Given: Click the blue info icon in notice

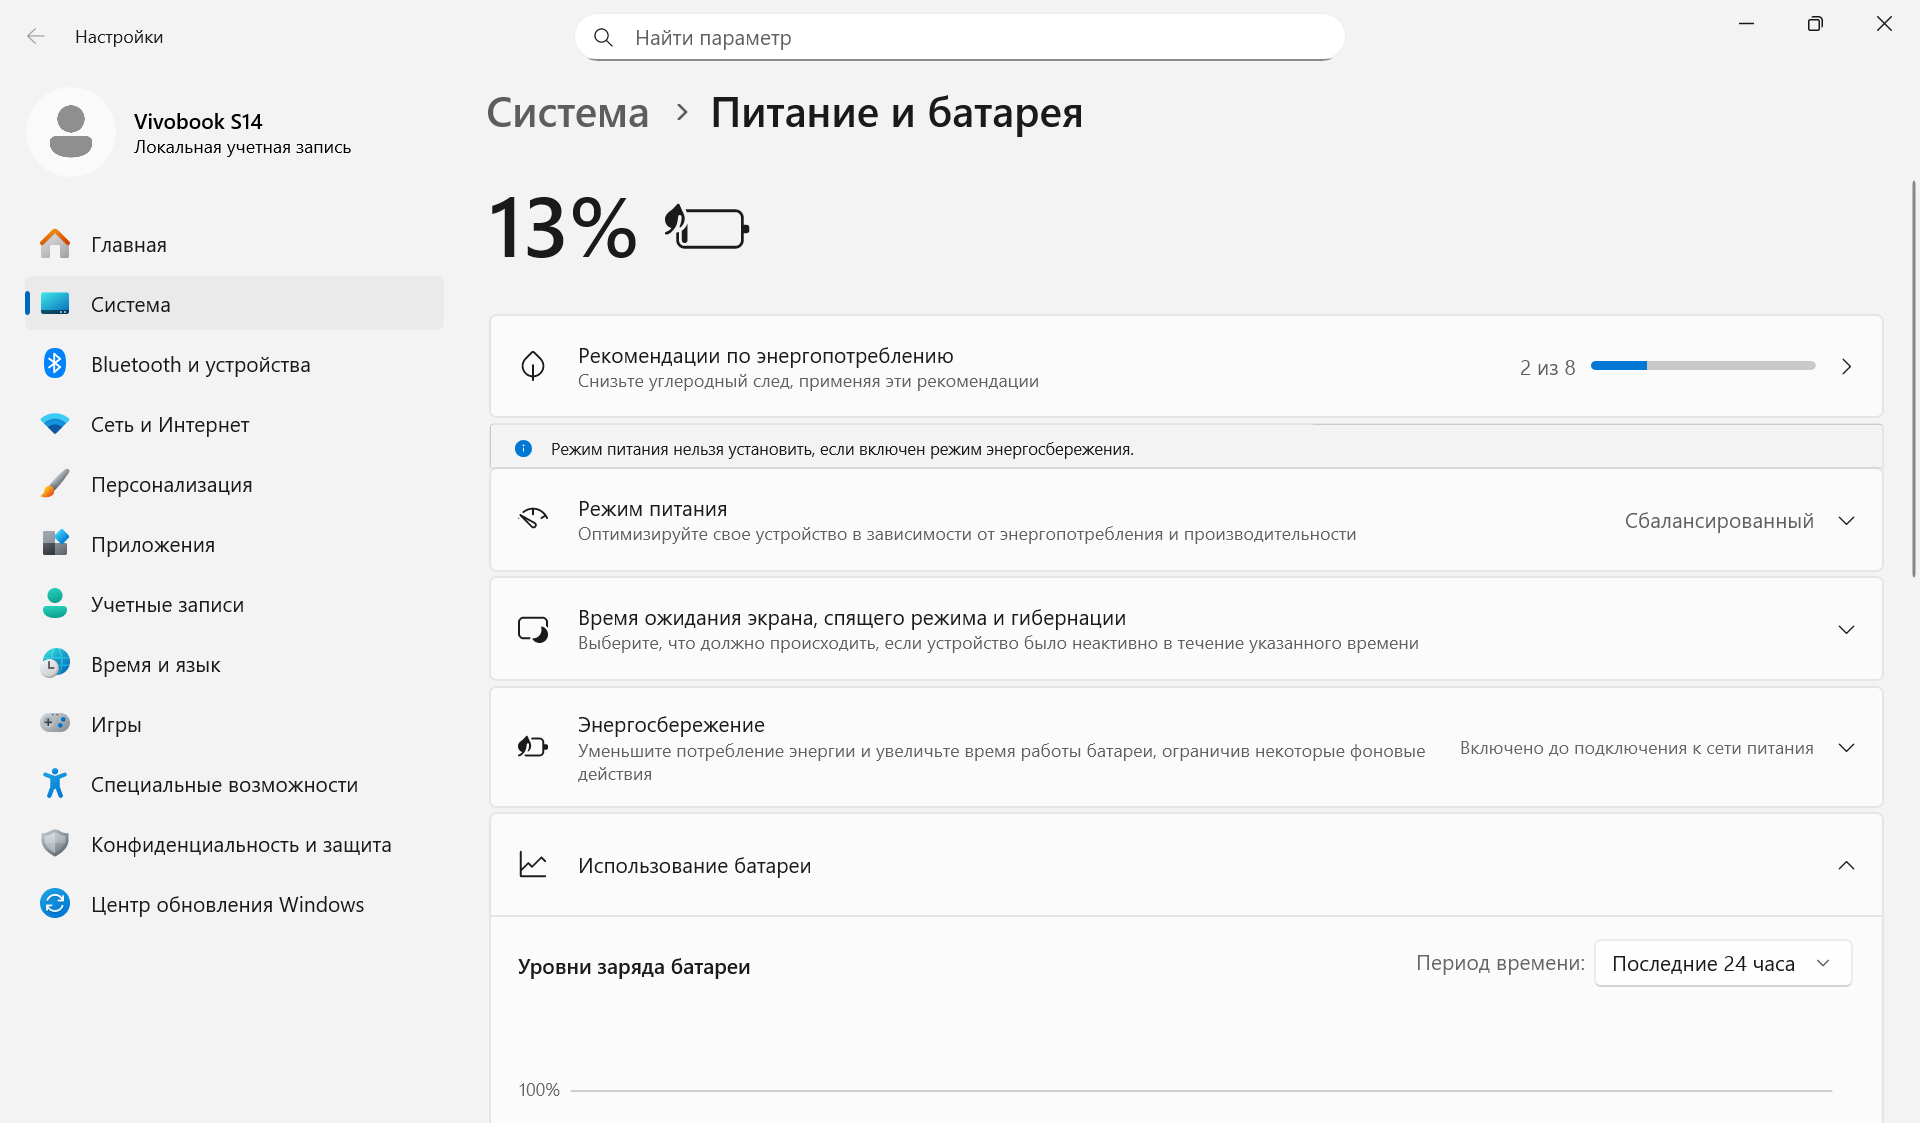Looking at the screenshot, I should click(x=523, y=449).
